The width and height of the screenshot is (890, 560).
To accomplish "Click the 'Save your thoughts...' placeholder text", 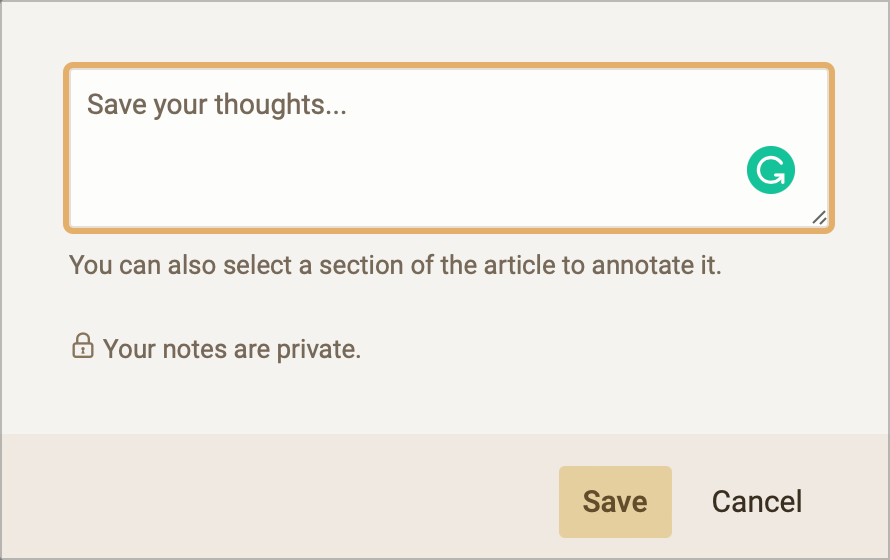I will (x=216, y=105).
